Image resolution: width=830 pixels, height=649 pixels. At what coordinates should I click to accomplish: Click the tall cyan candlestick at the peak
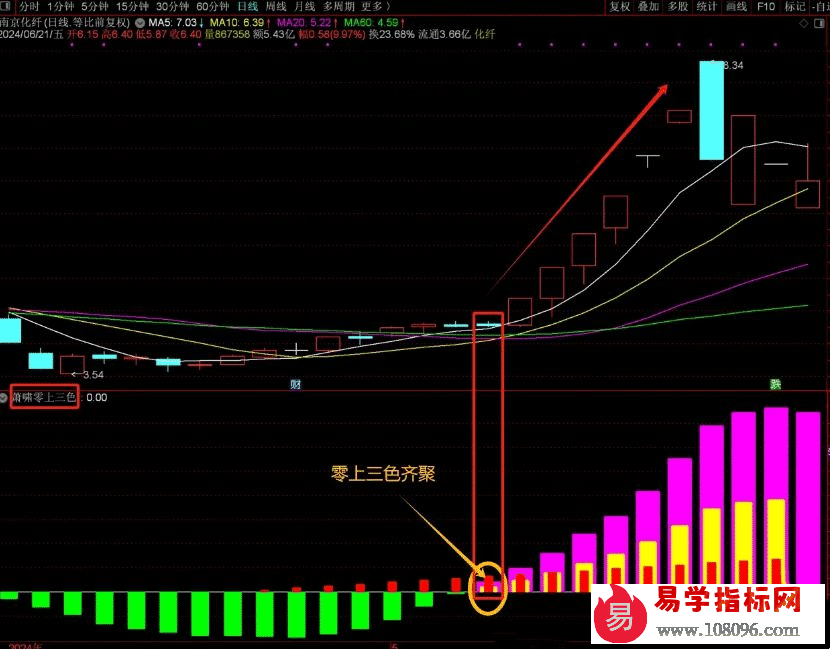tap(710, 110)
